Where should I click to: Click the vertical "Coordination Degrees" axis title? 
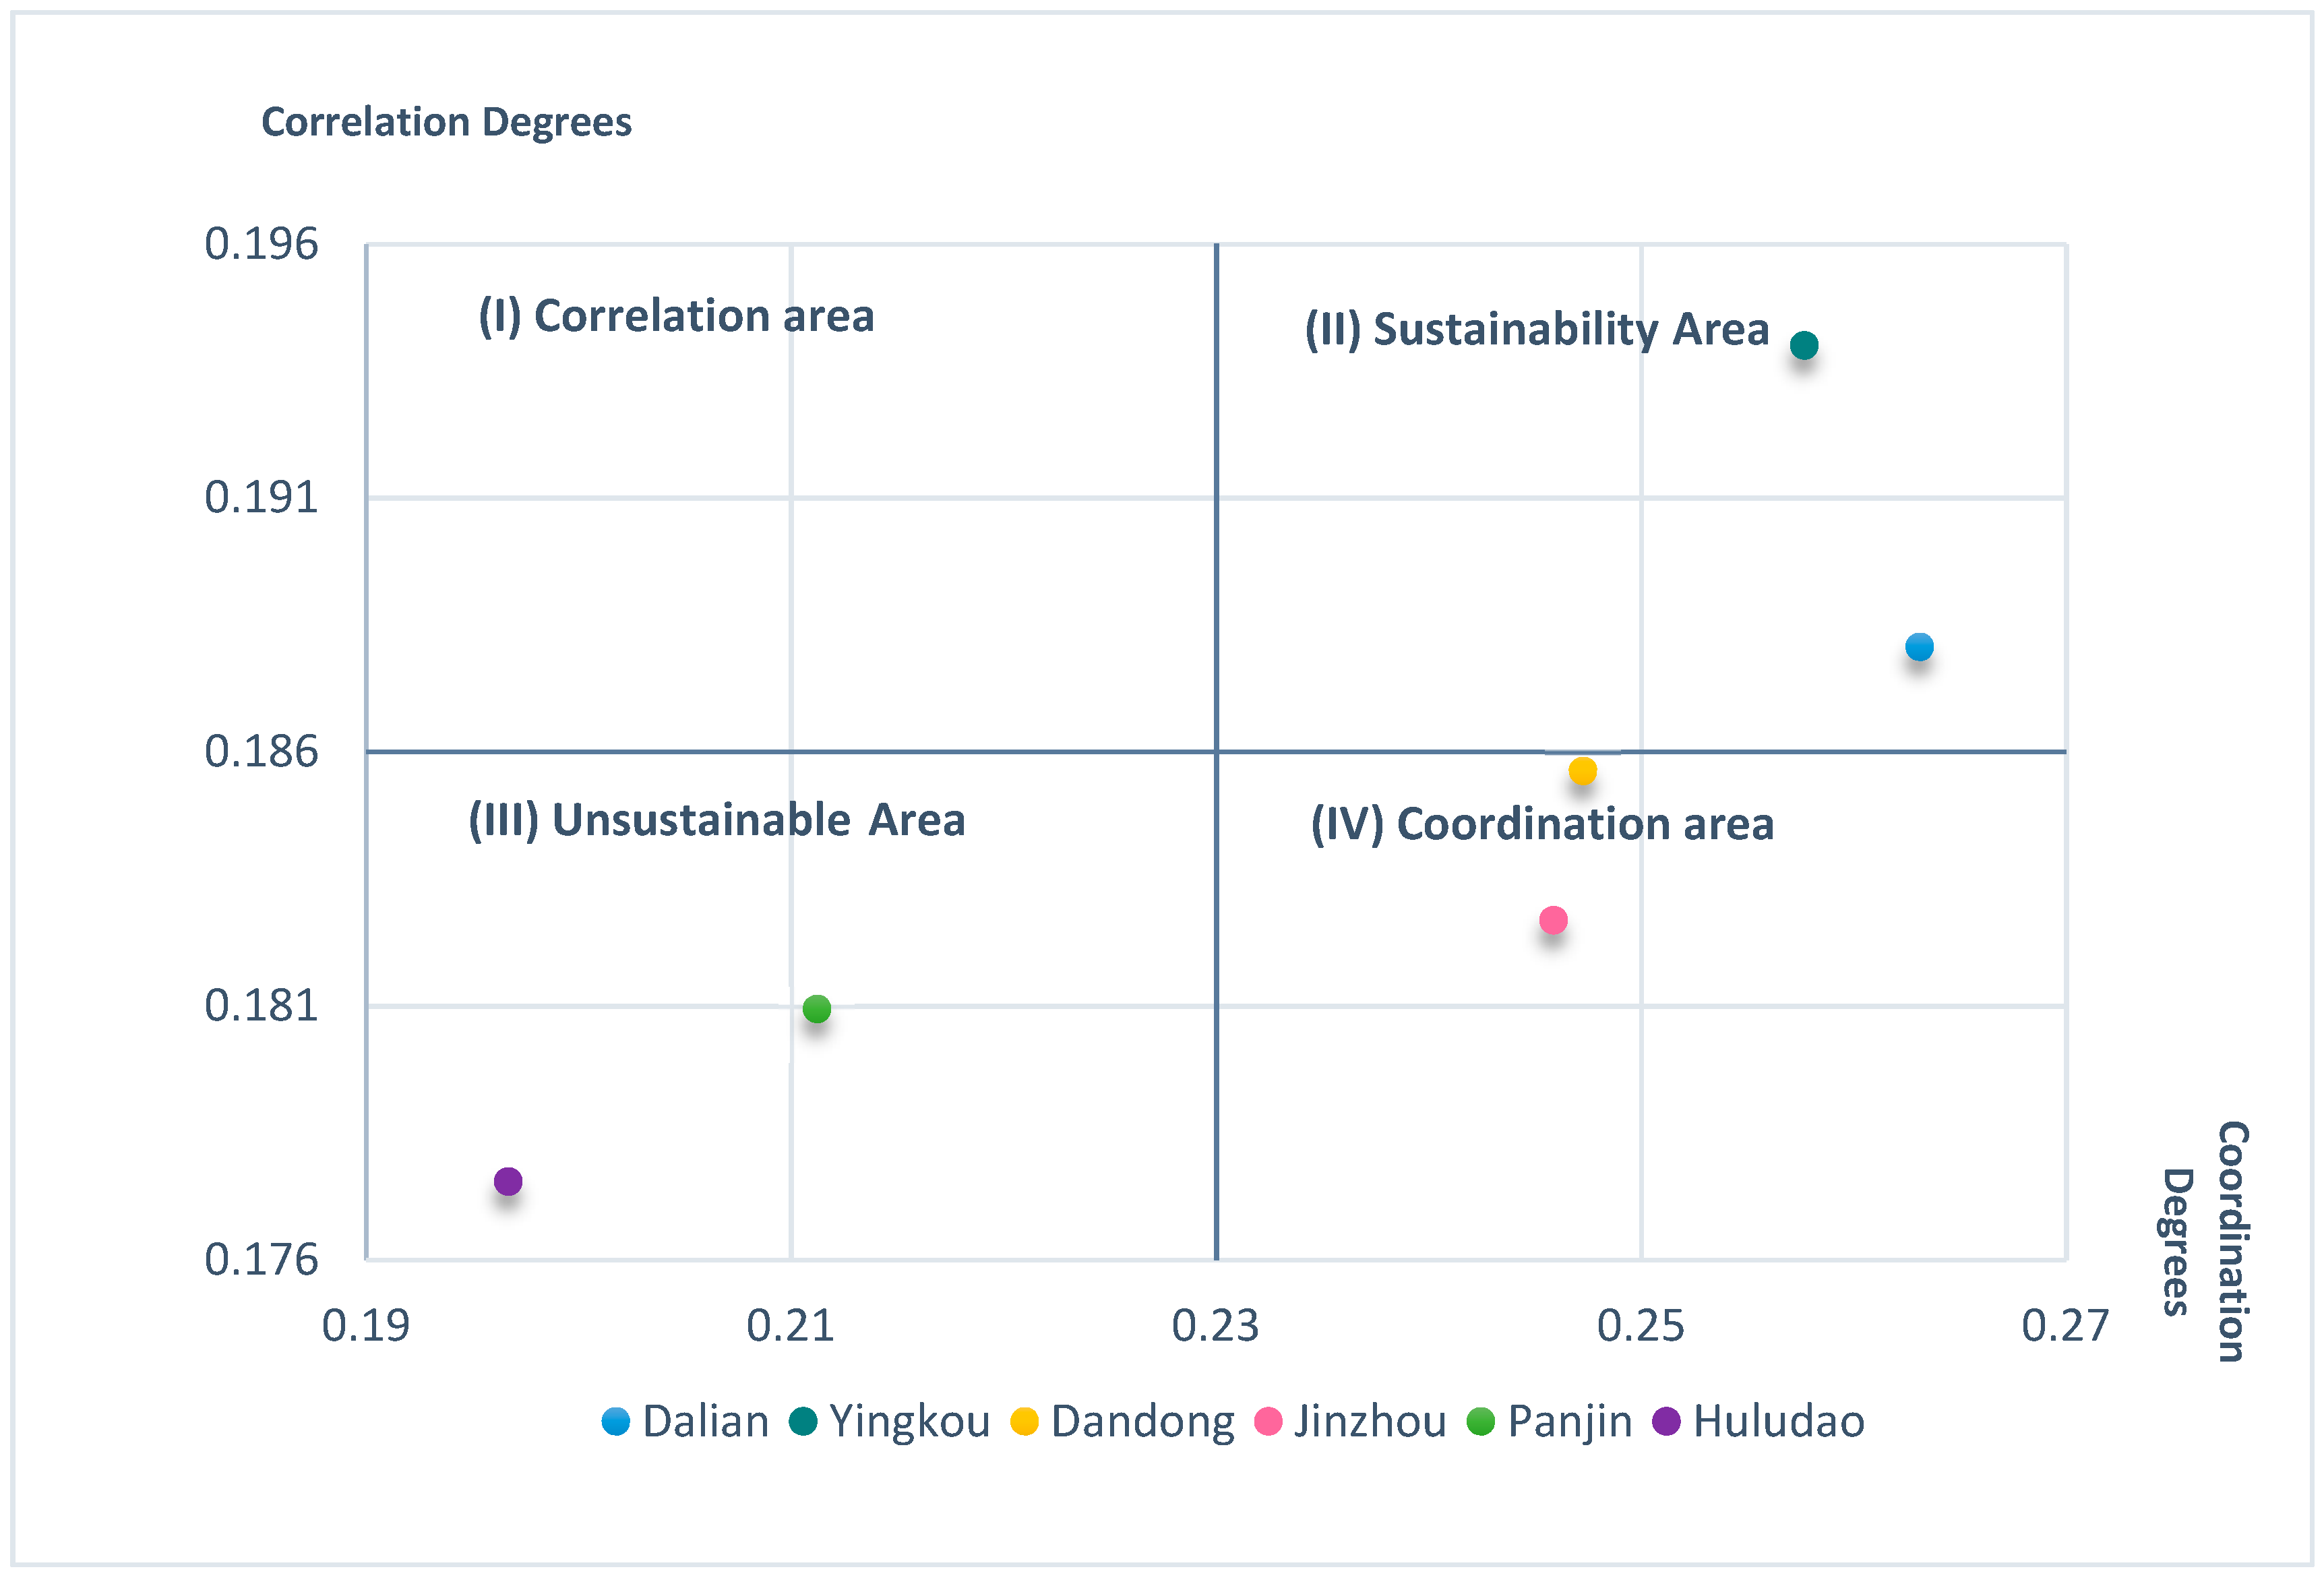pos(2204,1241)
